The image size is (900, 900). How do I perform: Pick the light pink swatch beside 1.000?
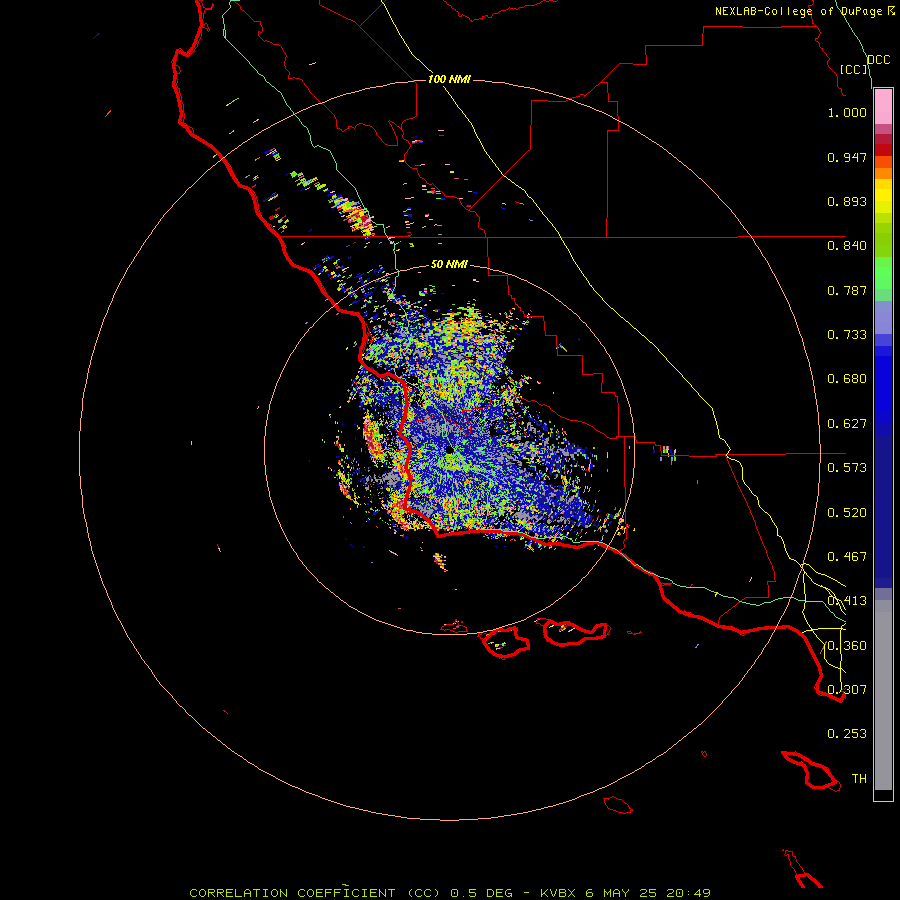click(x=883, y=107)
